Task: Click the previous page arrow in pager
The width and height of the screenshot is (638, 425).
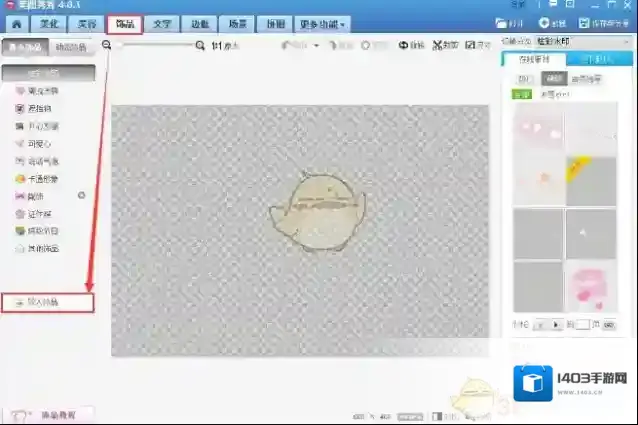Action: tap(541, 325)
